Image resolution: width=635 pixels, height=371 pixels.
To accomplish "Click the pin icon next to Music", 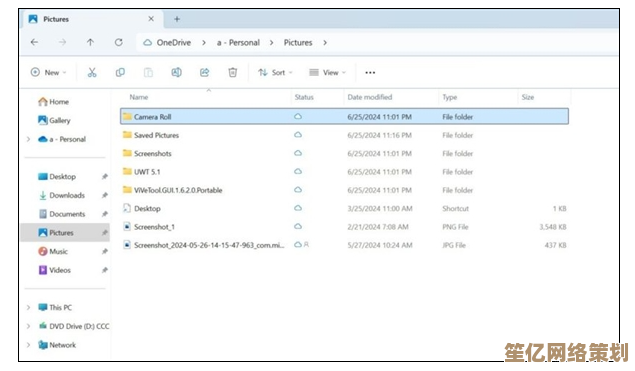I will (x=104, y=252).
